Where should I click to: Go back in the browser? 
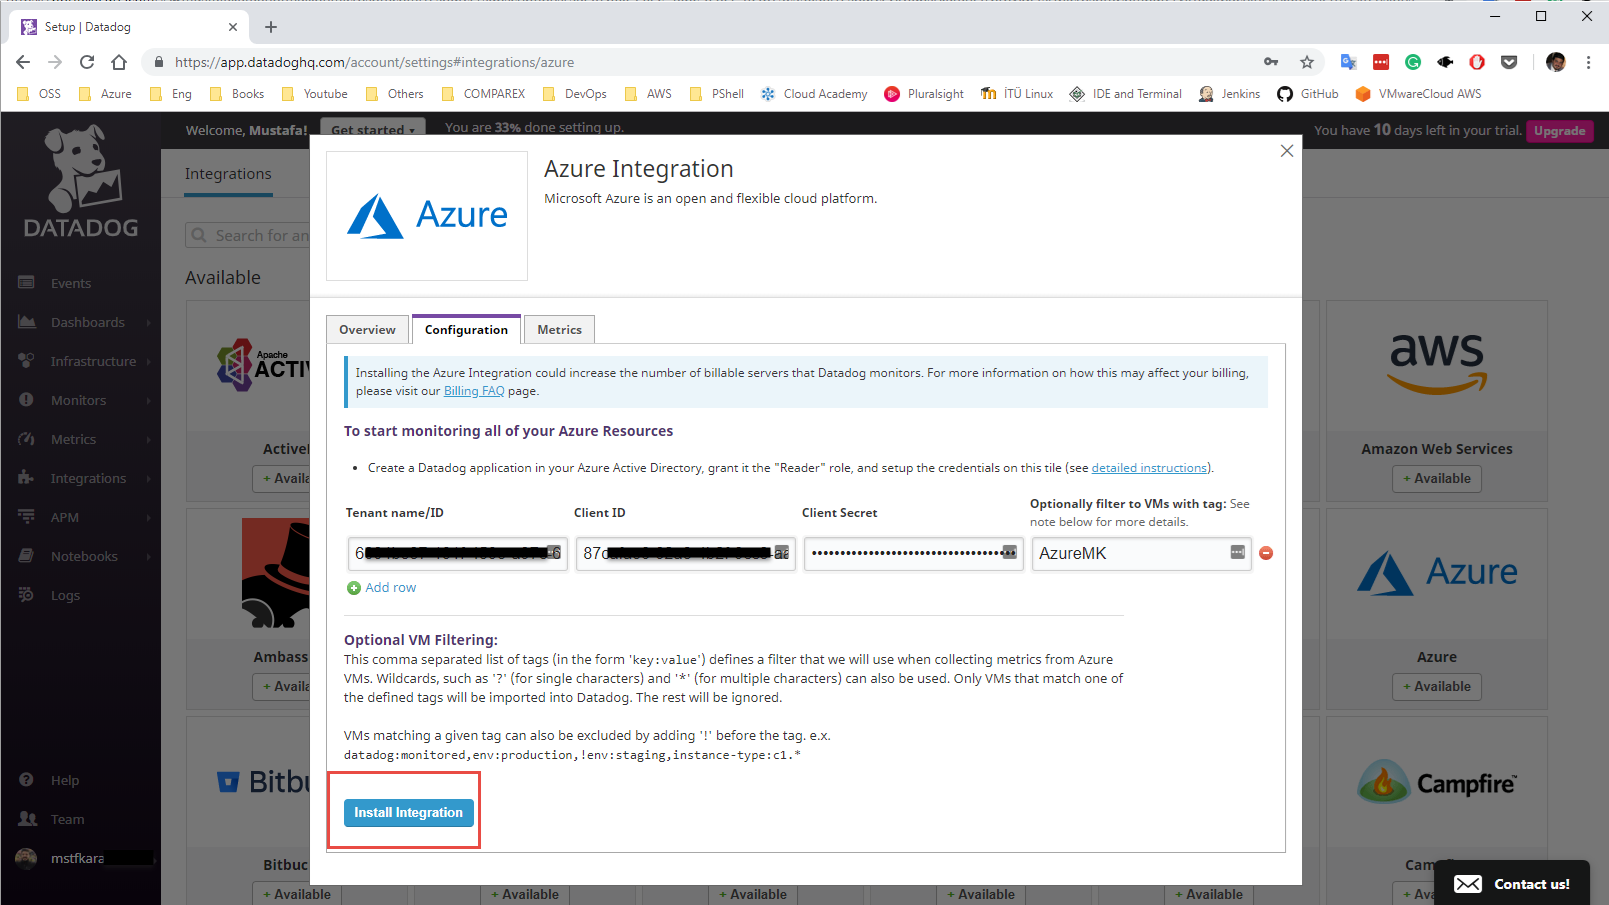tap(23, 62)
